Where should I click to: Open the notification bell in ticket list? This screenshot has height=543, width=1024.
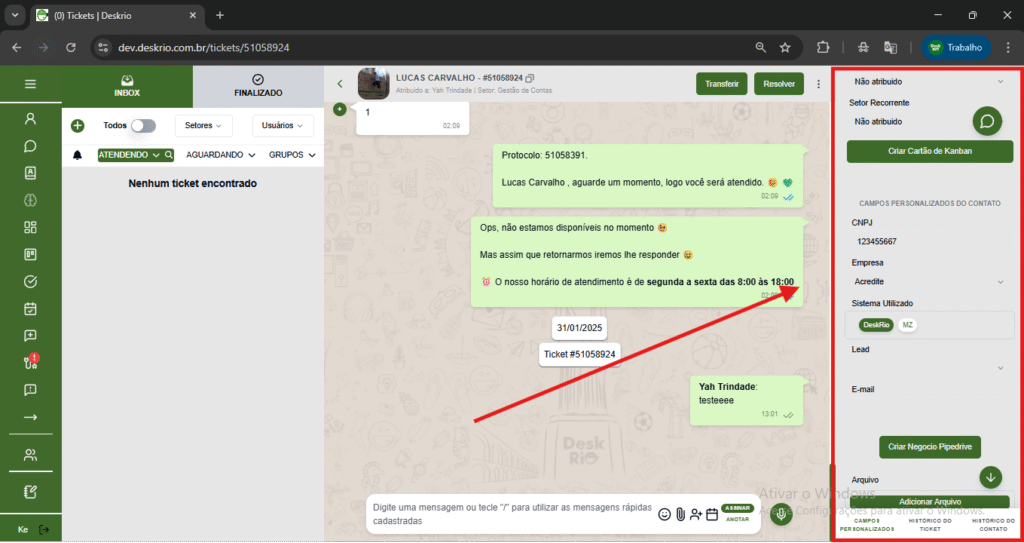78,155
